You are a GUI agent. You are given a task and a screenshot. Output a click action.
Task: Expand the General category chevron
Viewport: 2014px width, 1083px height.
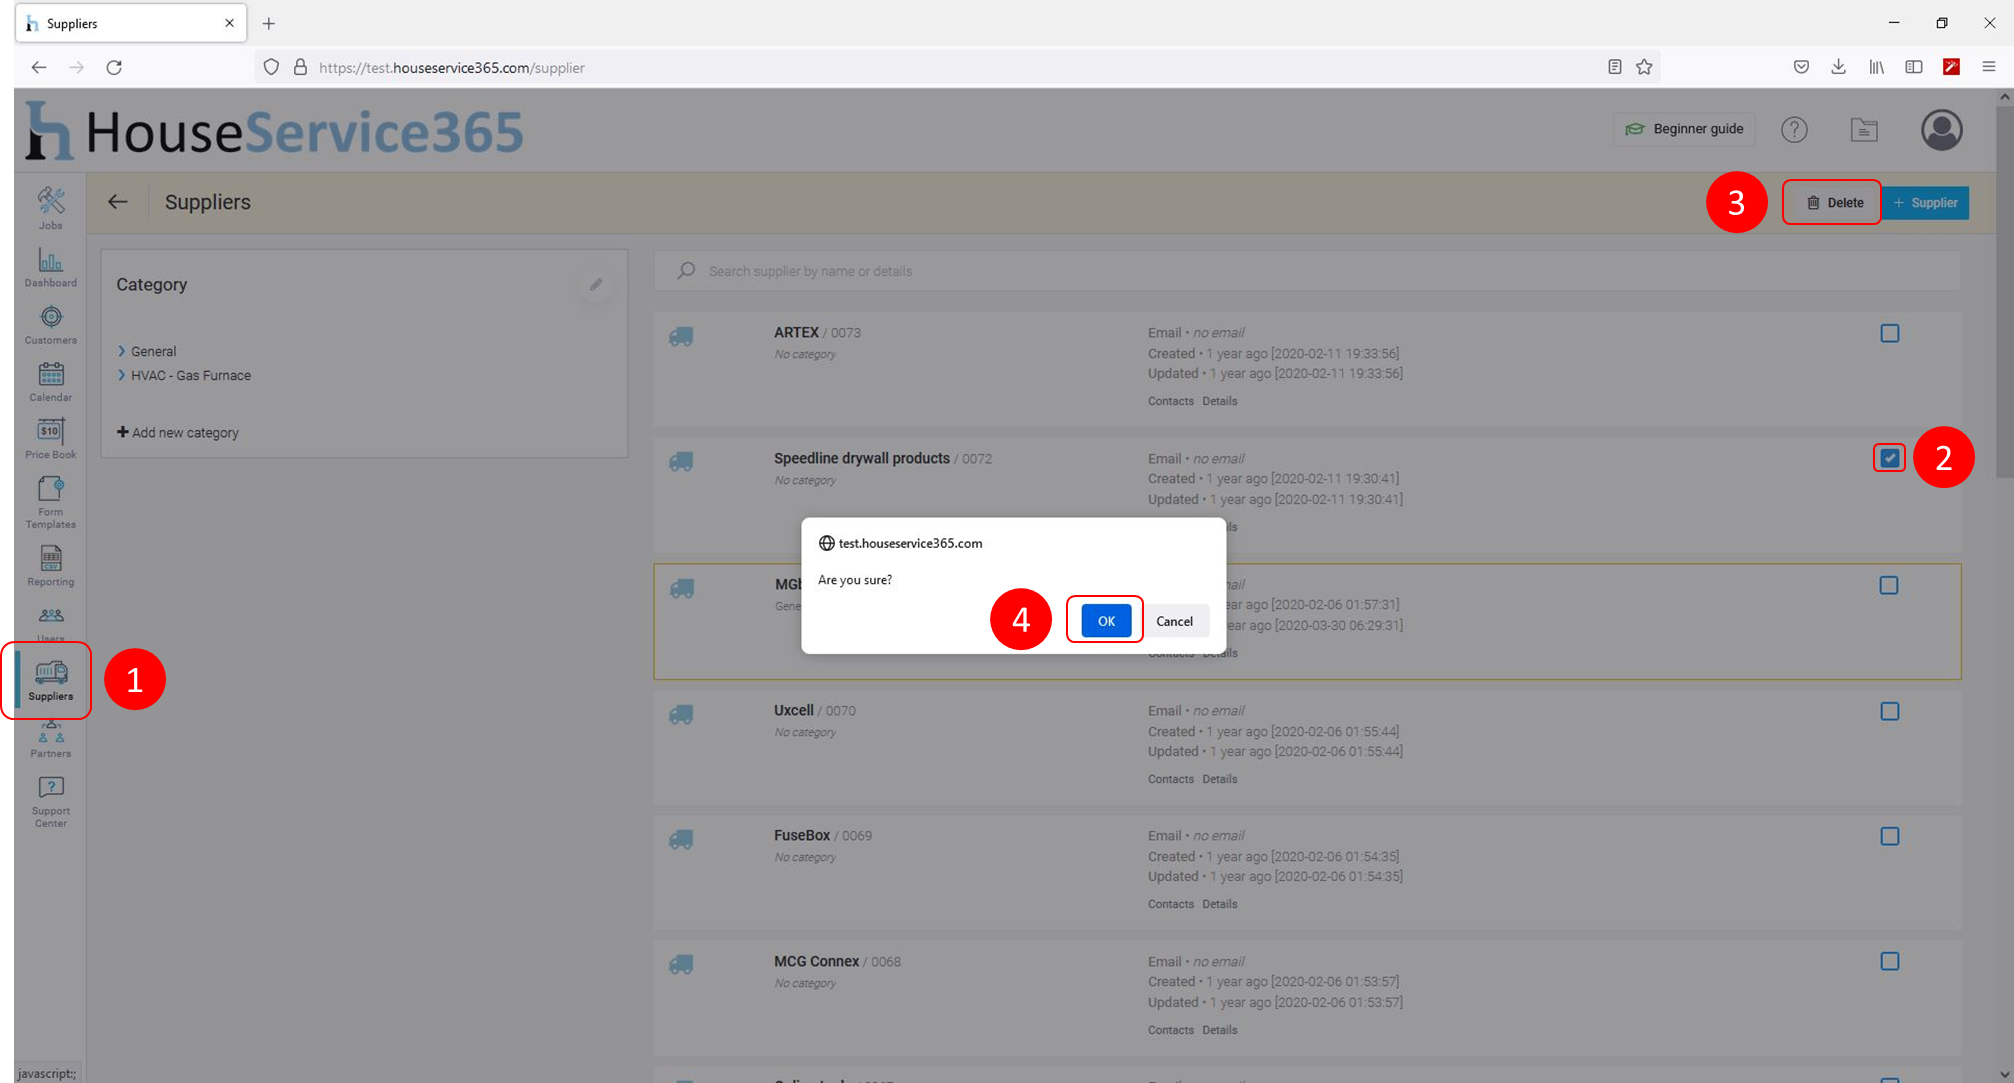pos(122,351)
